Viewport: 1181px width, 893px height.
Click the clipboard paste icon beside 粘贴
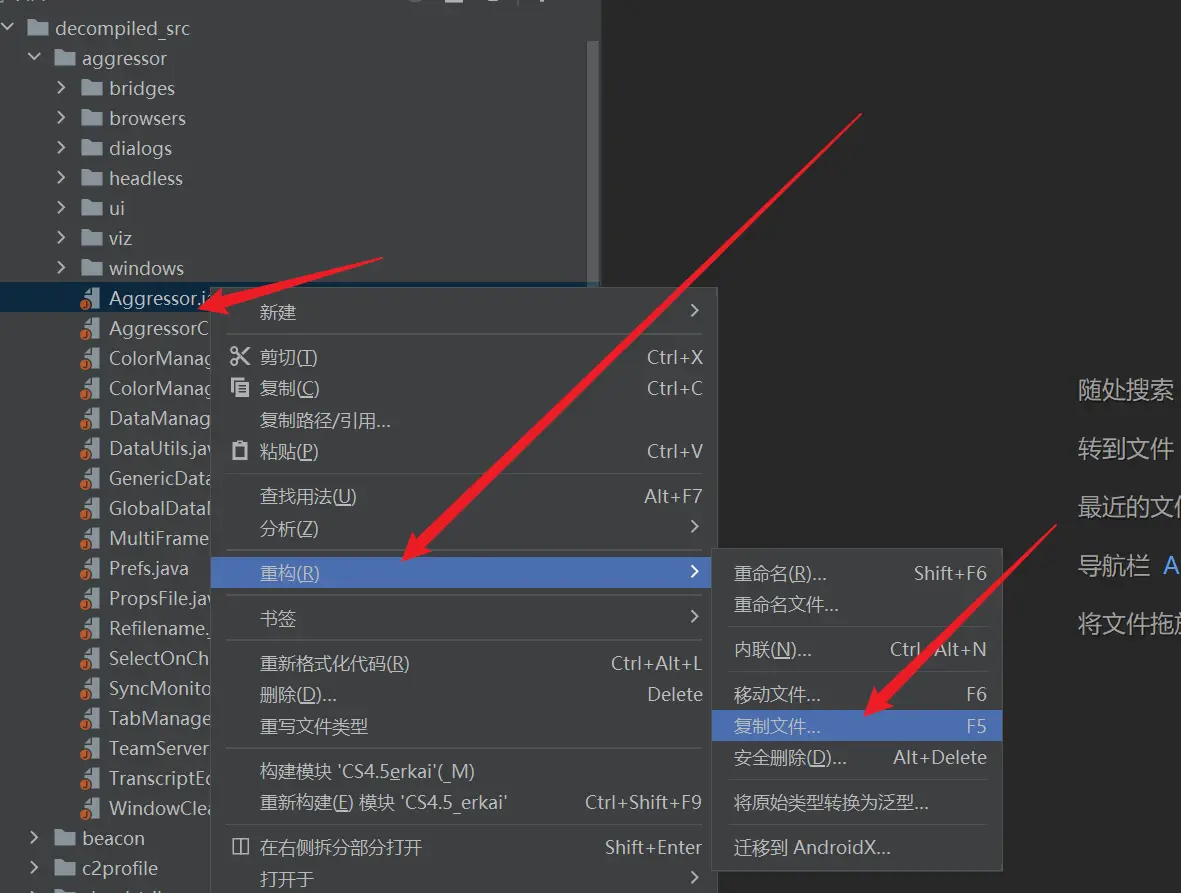coord(240,451)
